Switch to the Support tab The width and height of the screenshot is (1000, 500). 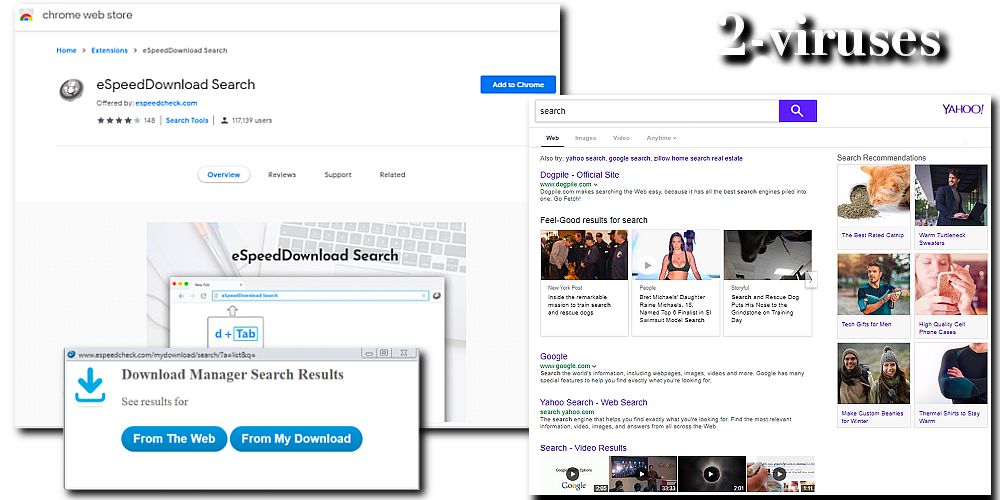pos(337,175)
